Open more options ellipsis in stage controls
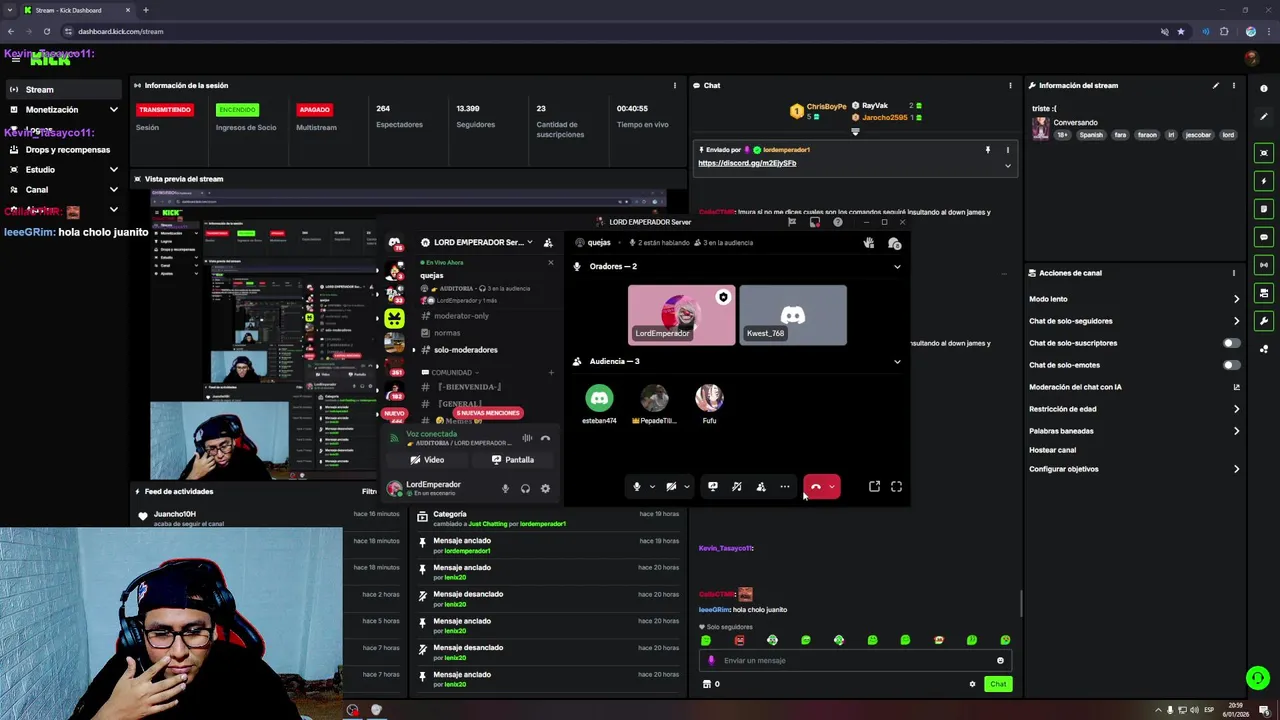This screenshot has height=720, width=1280. click(x=785, y=487)
